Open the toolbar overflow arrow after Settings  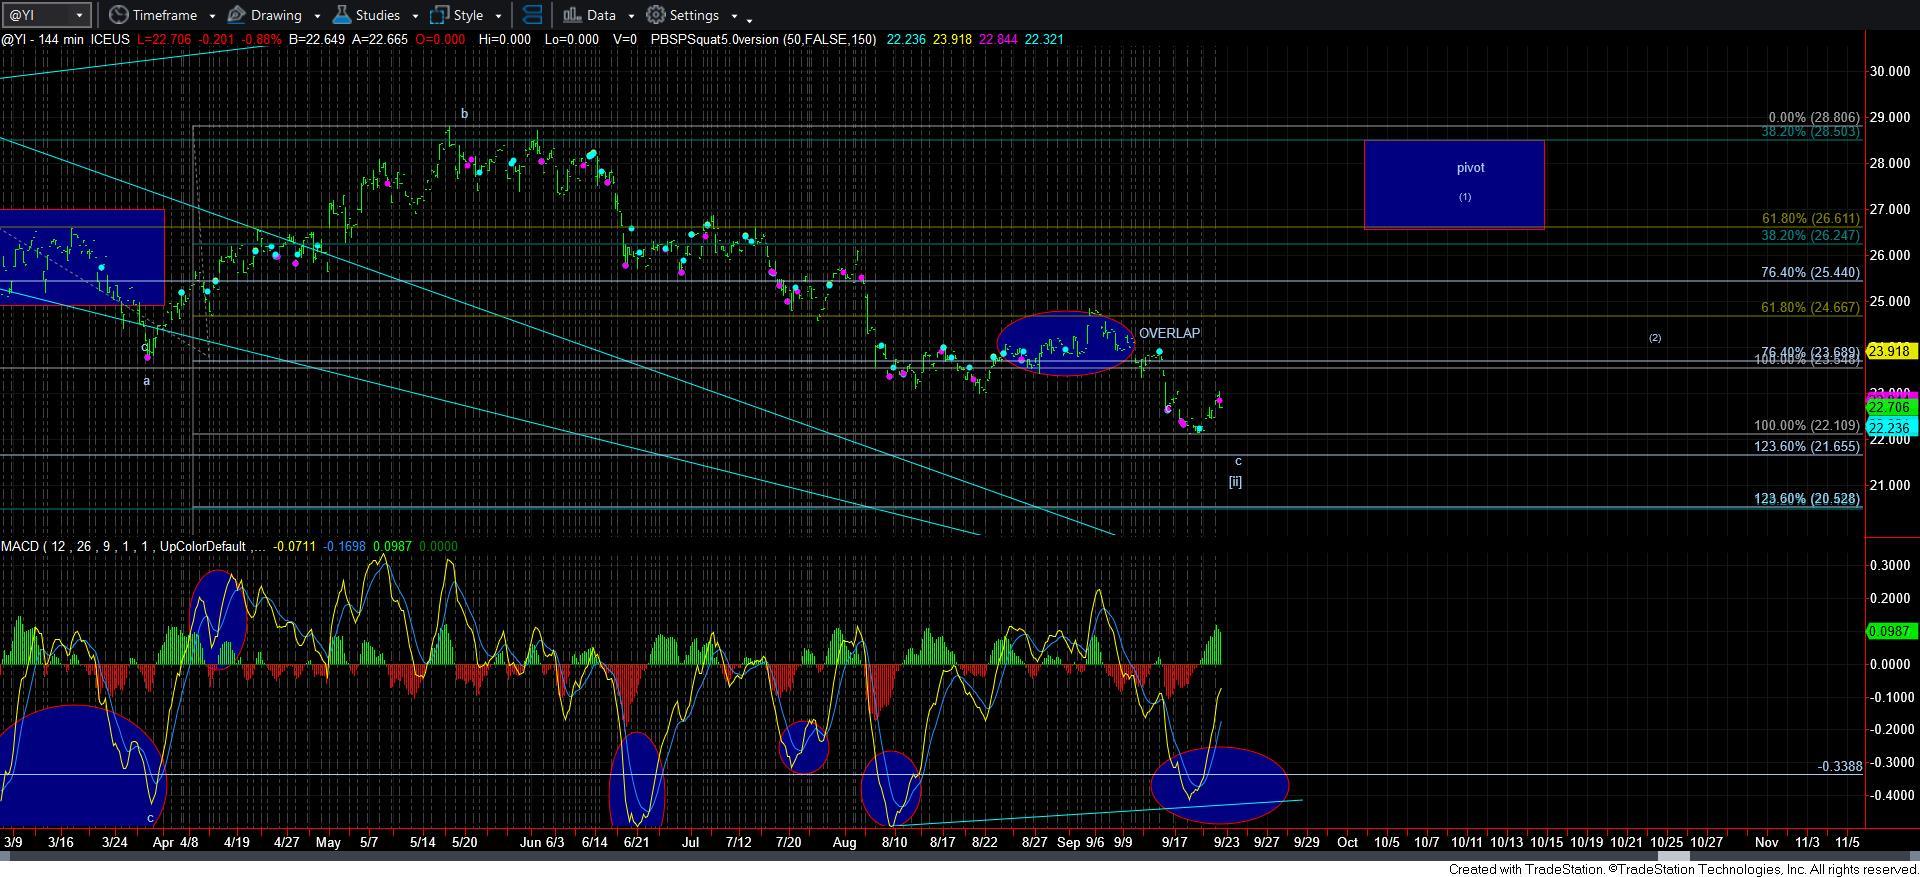[750, 19]
